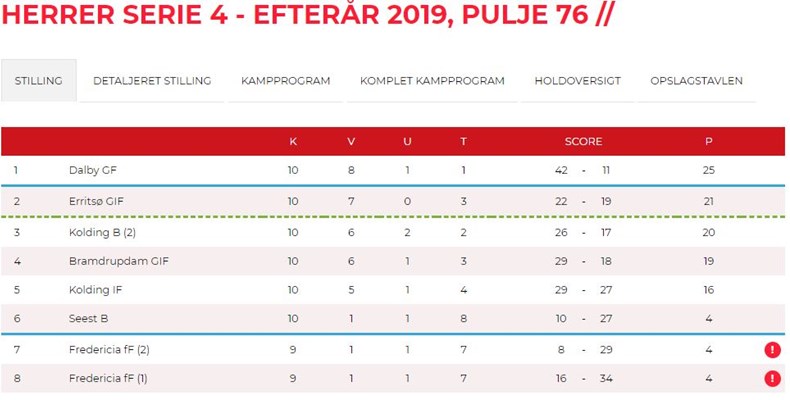Viewport: 790px width, 400px height.
Task: Go to the Holdoversigt tab
Action: click(578, 81)
